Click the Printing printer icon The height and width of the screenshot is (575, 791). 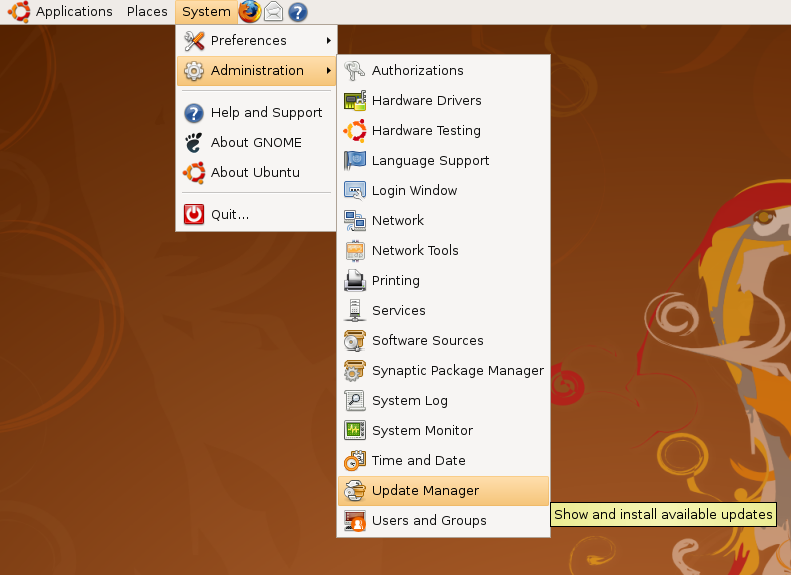click(355, 280)
